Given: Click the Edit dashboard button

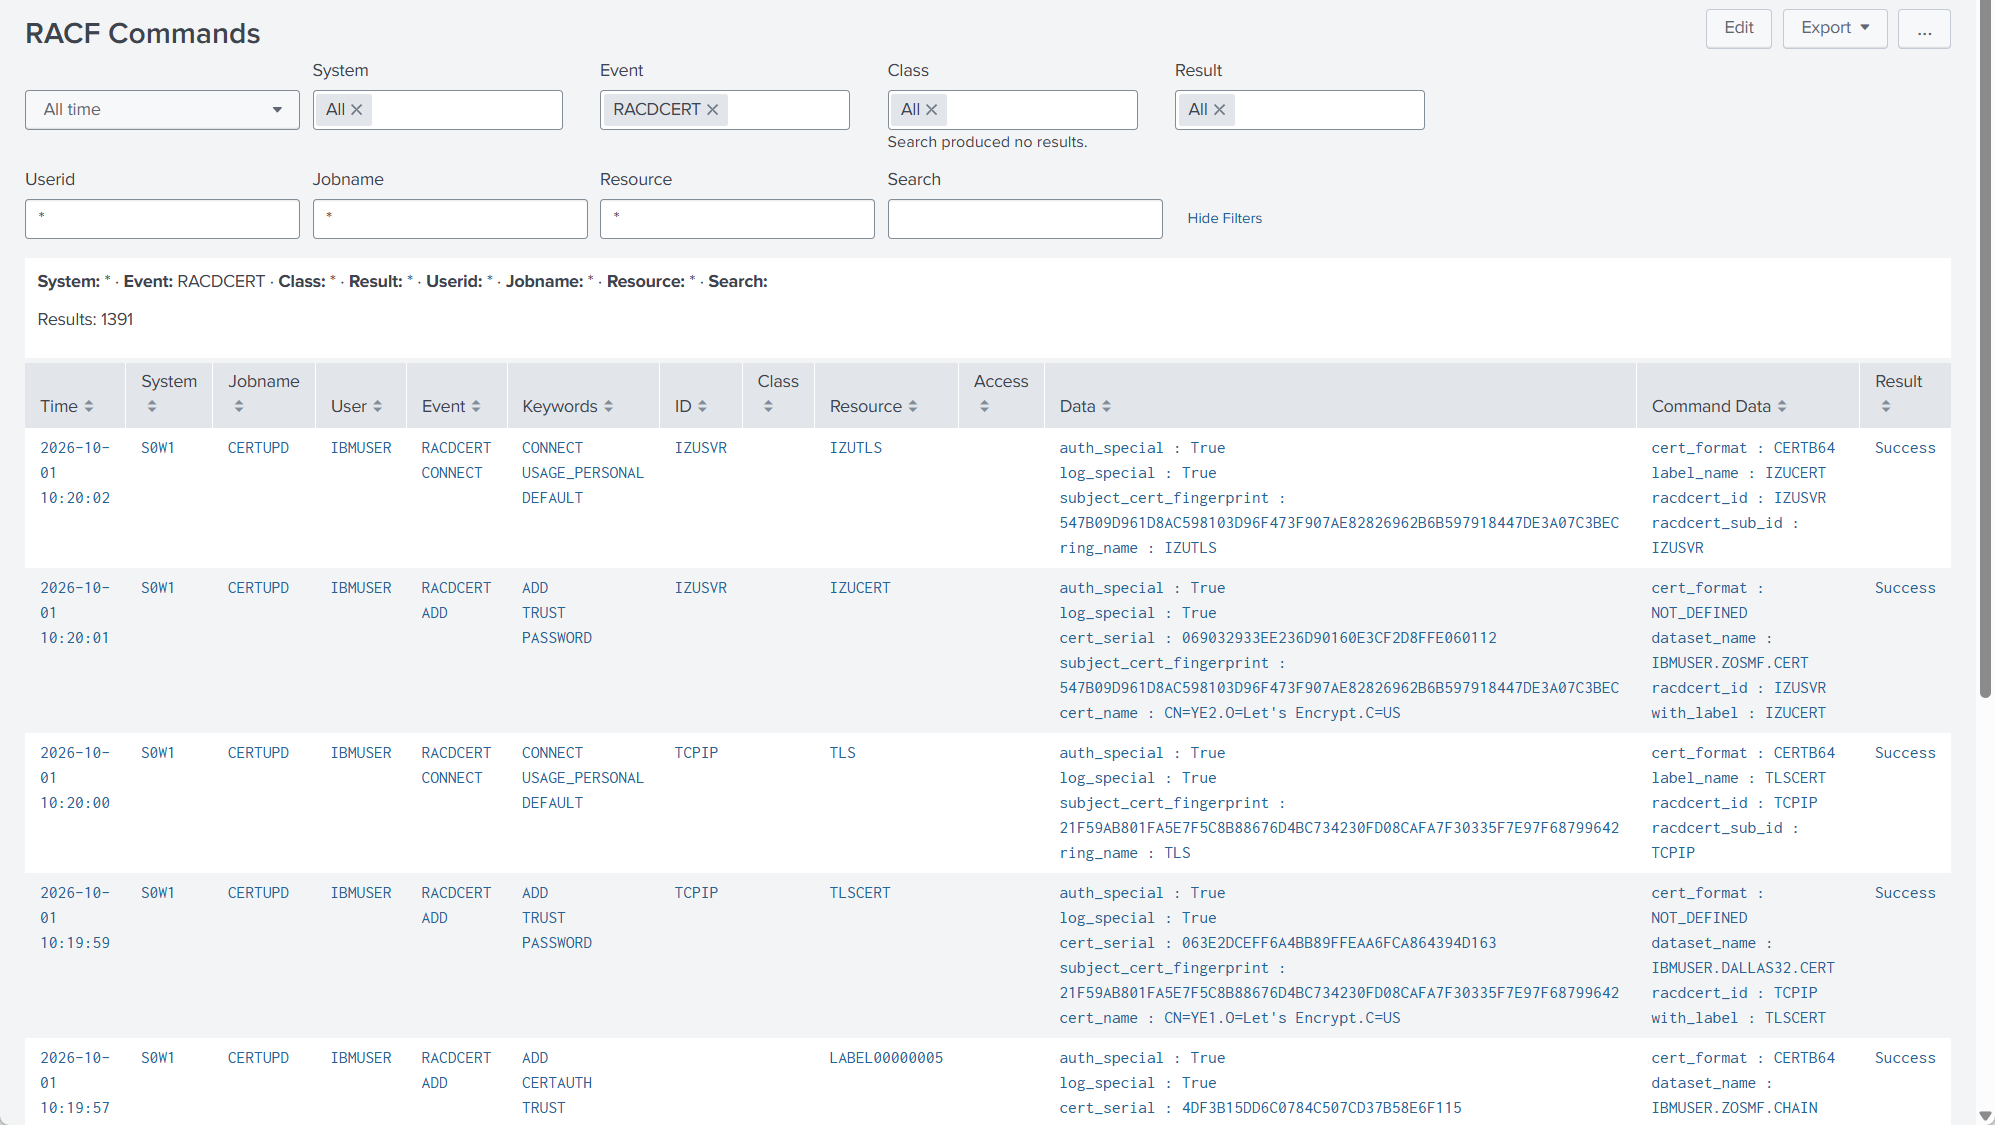Looking at the screenshot, I should 1739,28.
